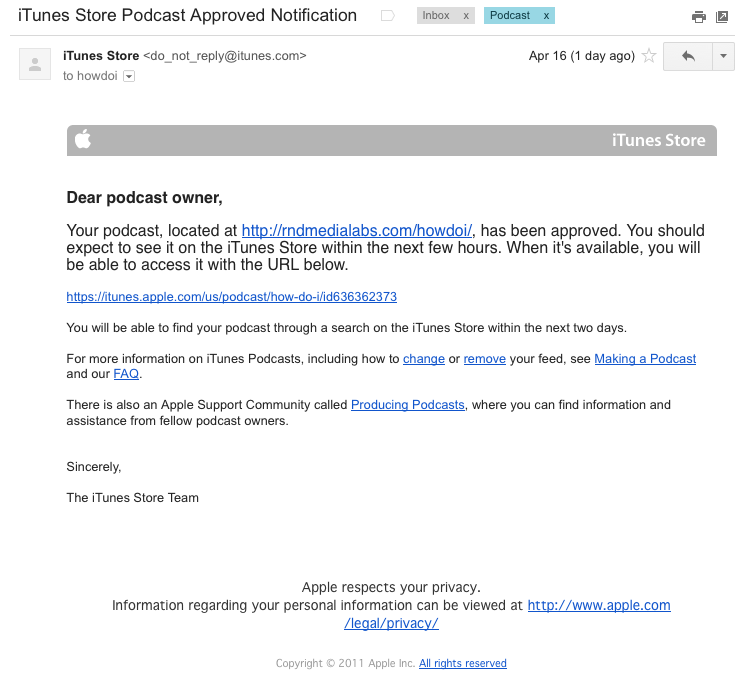Screen dimensions: 744x692
Task: Visit the Producing Podcasts community link
Action: (x=408, y=405)
